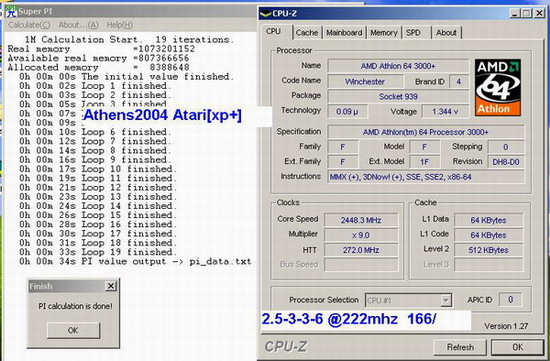Minimize the CPU-Z window

(515, 13)
